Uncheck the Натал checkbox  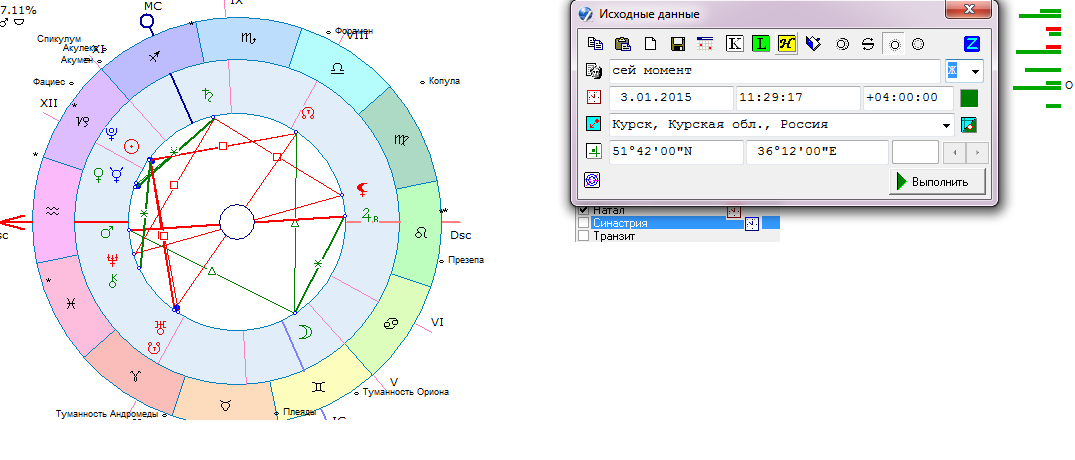[584, 211]
